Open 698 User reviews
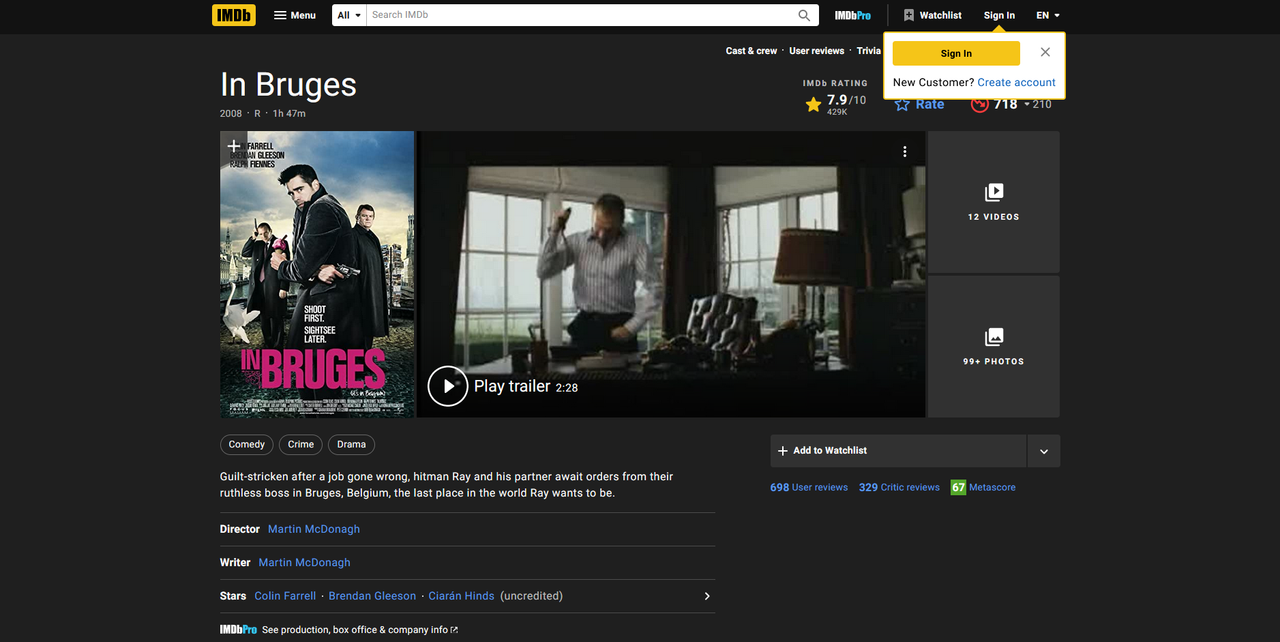The height and width of the screenshot is (642, 1280). click(809, 487)
